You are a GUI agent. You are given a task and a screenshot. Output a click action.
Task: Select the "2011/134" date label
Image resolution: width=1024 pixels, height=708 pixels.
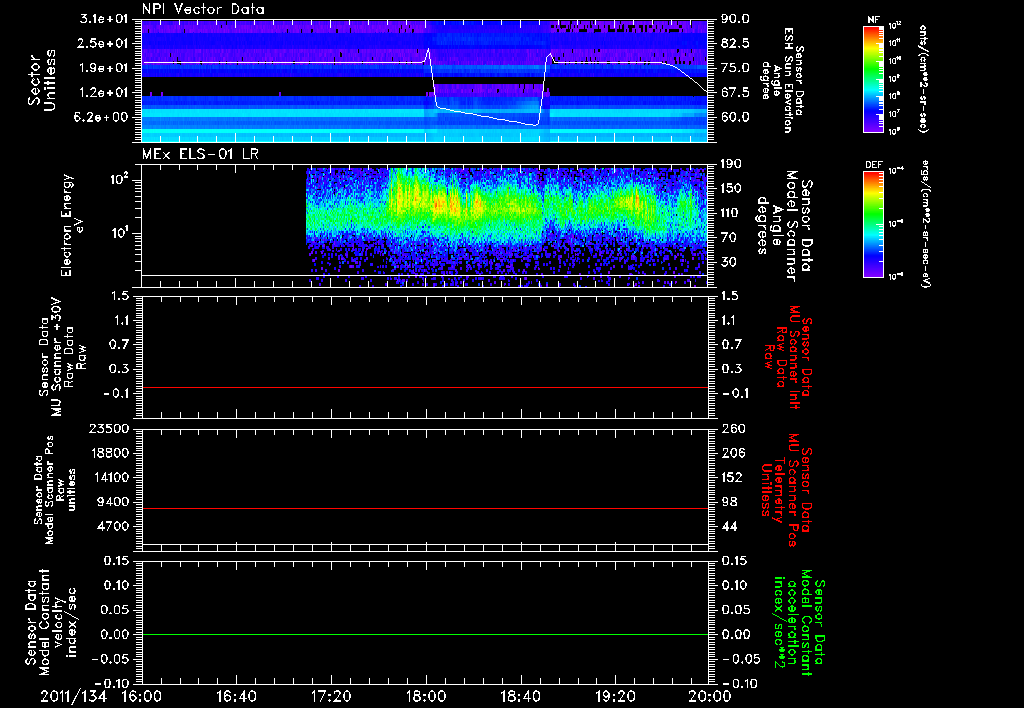click(x=73, y=696)
